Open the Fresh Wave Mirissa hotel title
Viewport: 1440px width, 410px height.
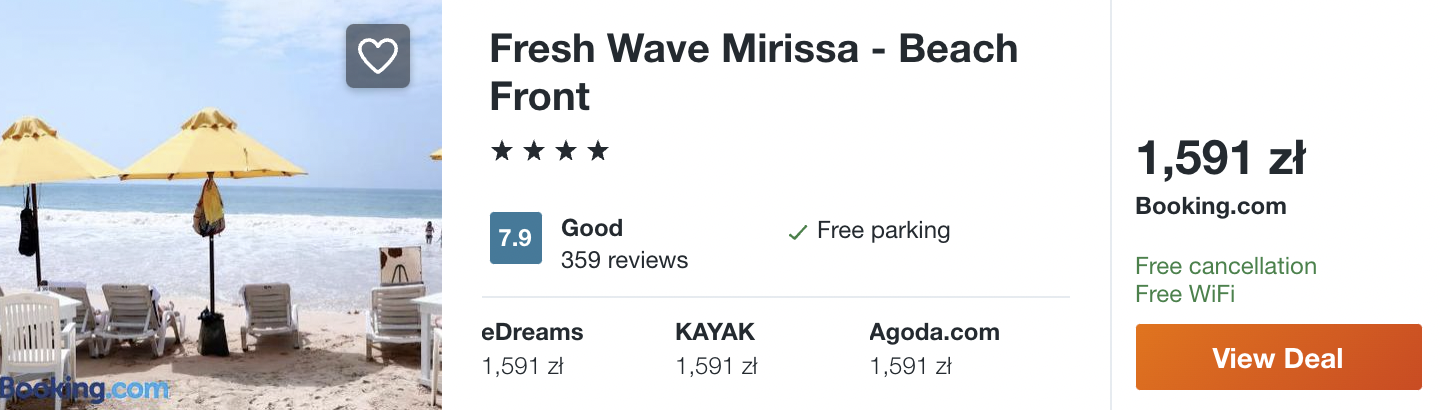point(752,72)
